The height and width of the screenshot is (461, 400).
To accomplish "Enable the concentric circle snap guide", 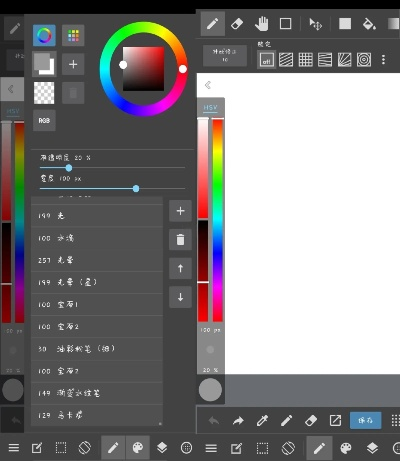I will point(364,60).
